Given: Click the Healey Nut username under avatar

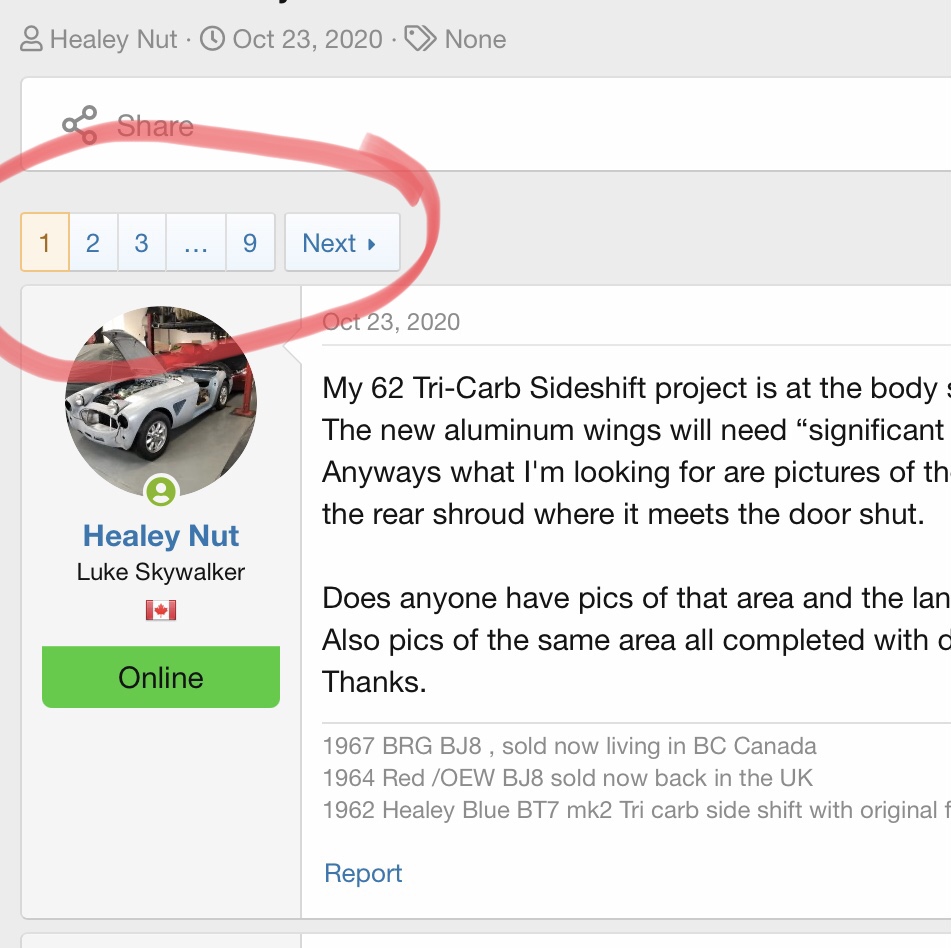Looking at the screenshot, I should click(x=161, y=536).
